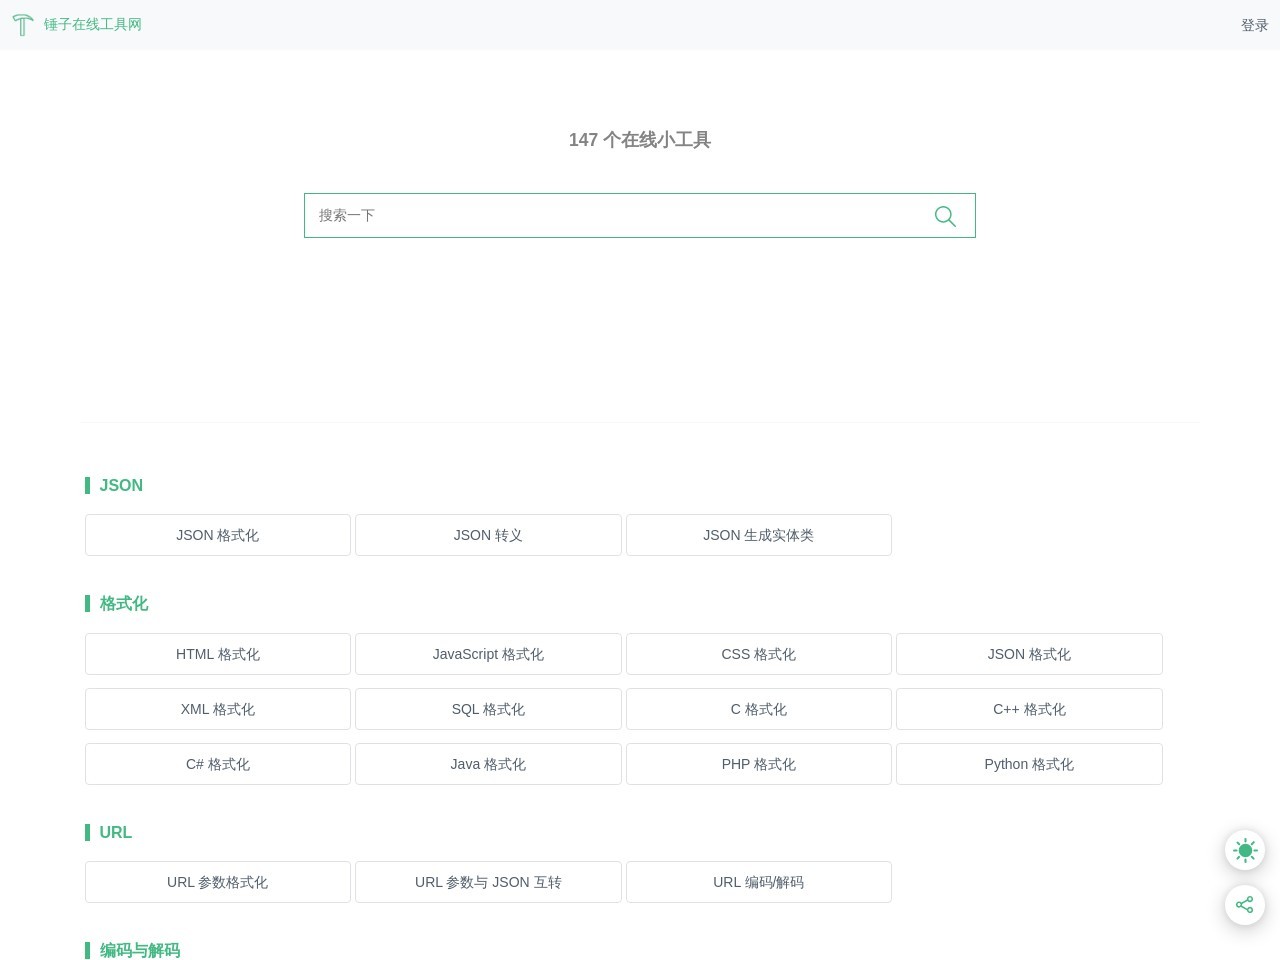This screenshot has height=960, width=1280.
Task: Open PHP 格式化 tool
Action: click(x=759, y=764)
